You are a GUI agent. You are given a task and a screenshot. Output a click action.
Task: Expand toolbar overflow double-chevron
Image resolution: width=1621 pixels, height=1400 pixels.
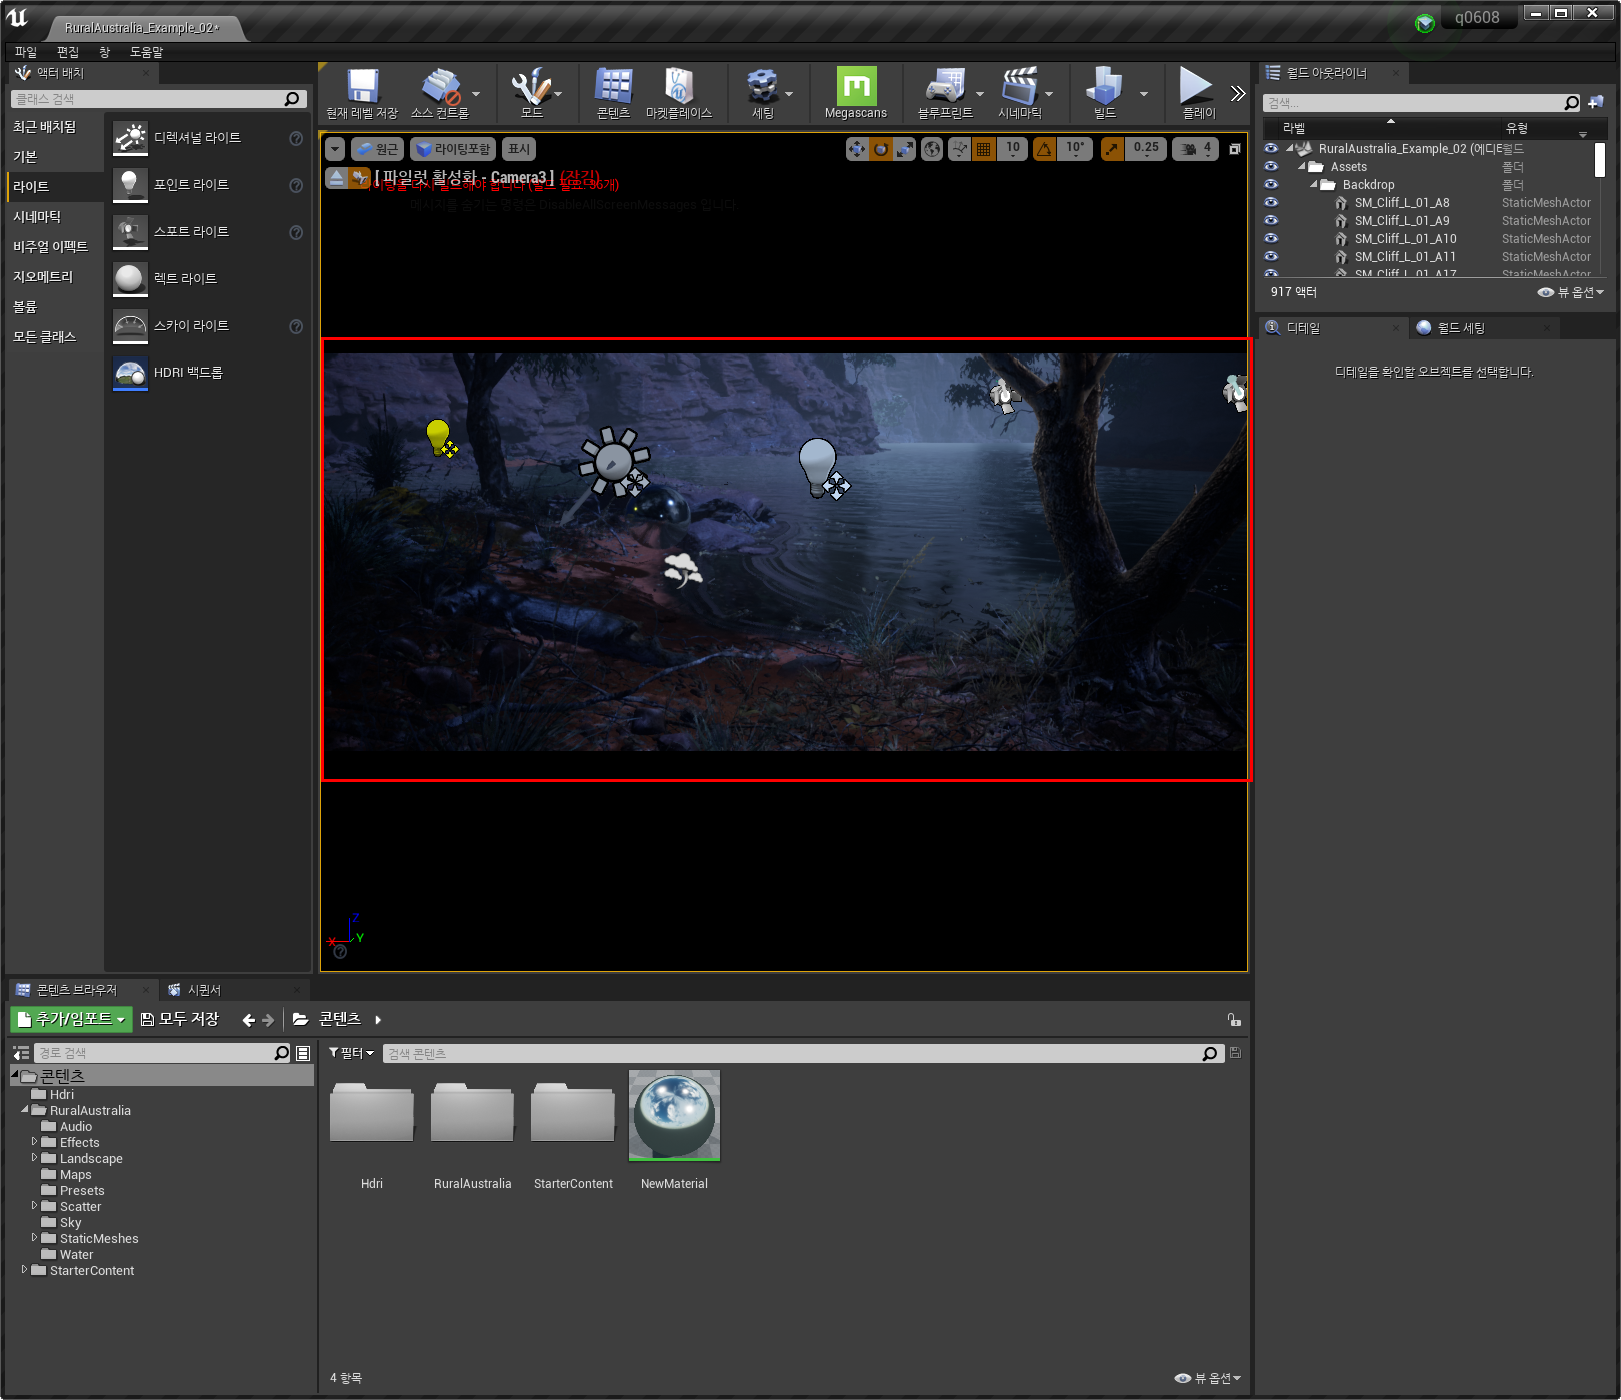point(1238,94)
